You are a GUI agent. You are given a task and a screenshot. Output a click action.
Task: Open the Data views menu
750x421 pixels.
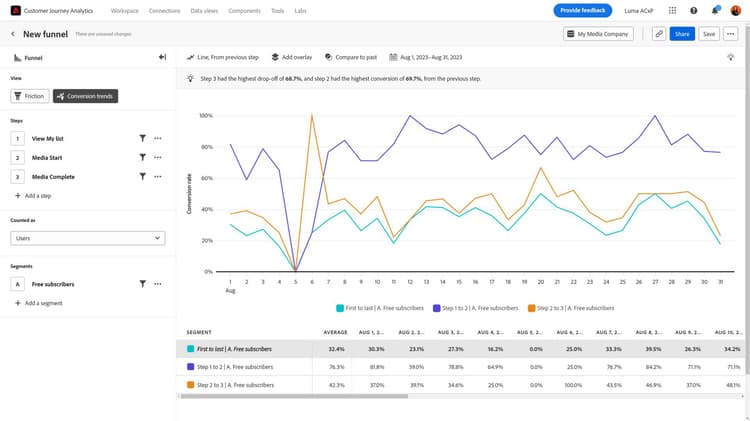click(x=206, y=10)
